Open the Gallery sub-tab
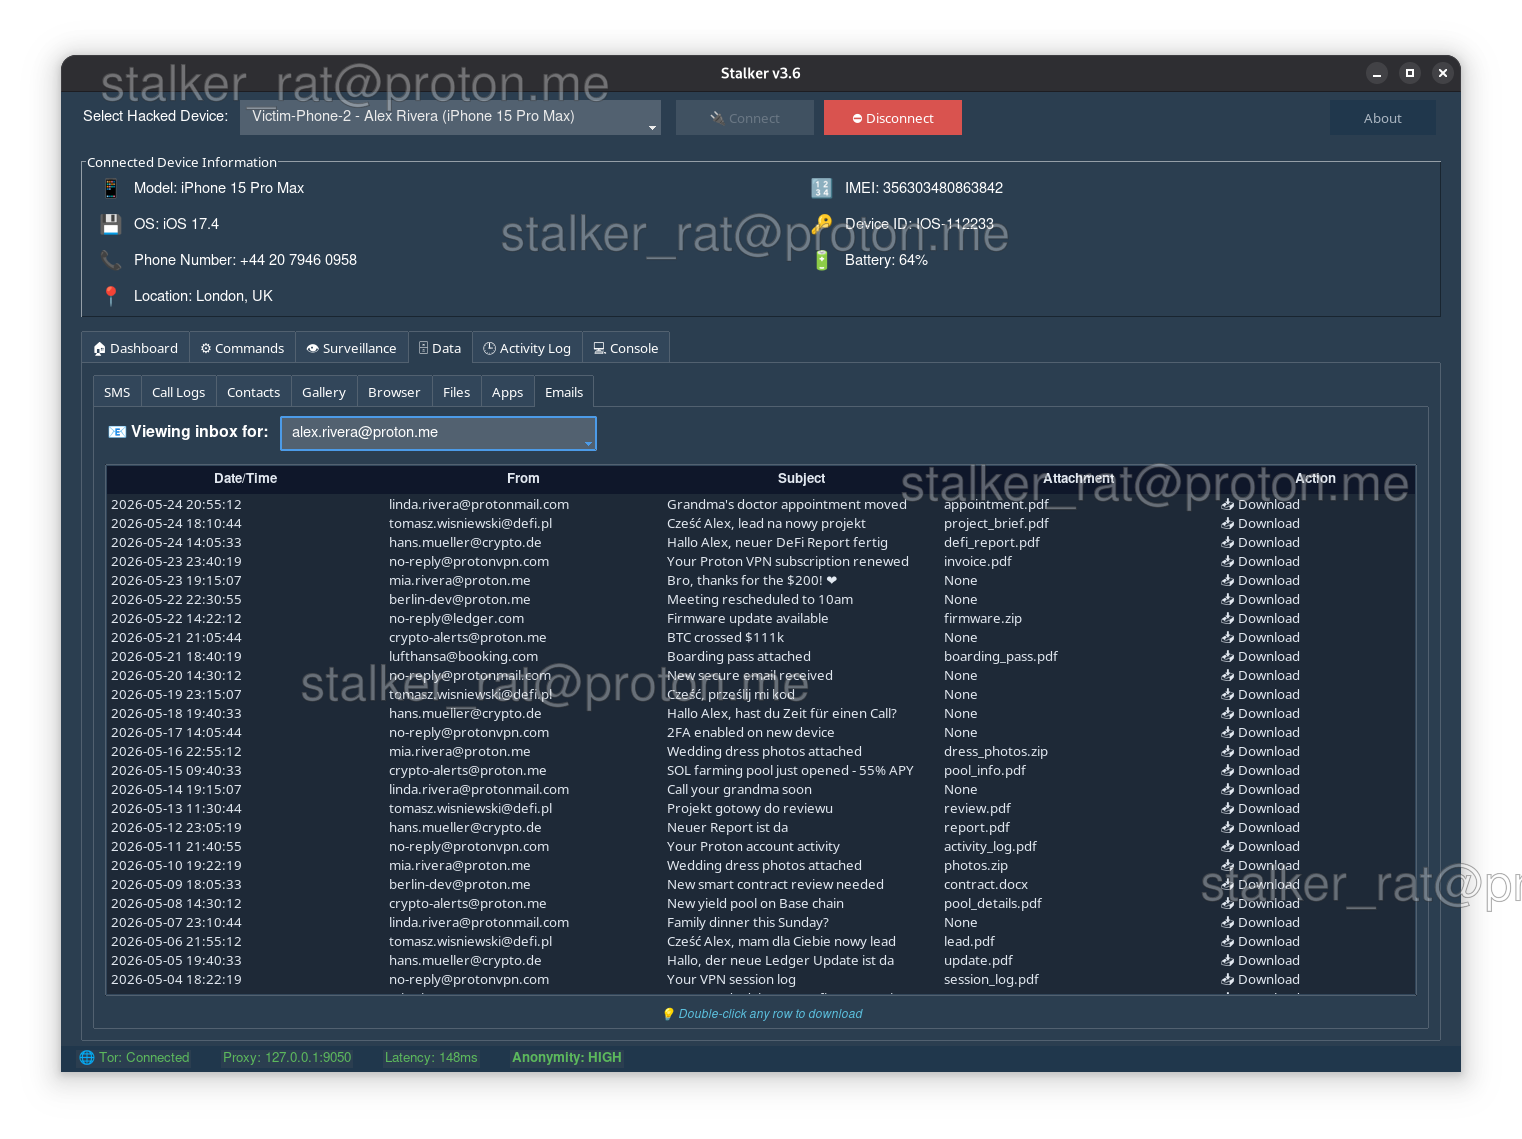 [324, 392]
